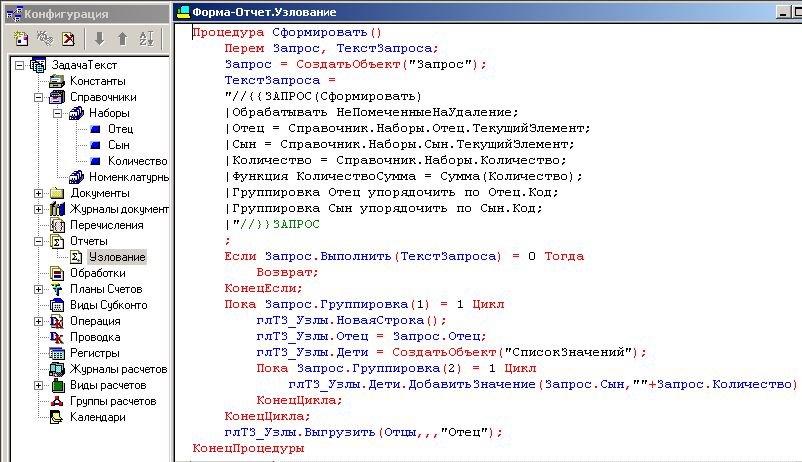Click the Операция icon
802x462 pixels.
click(x=57, y=321)
